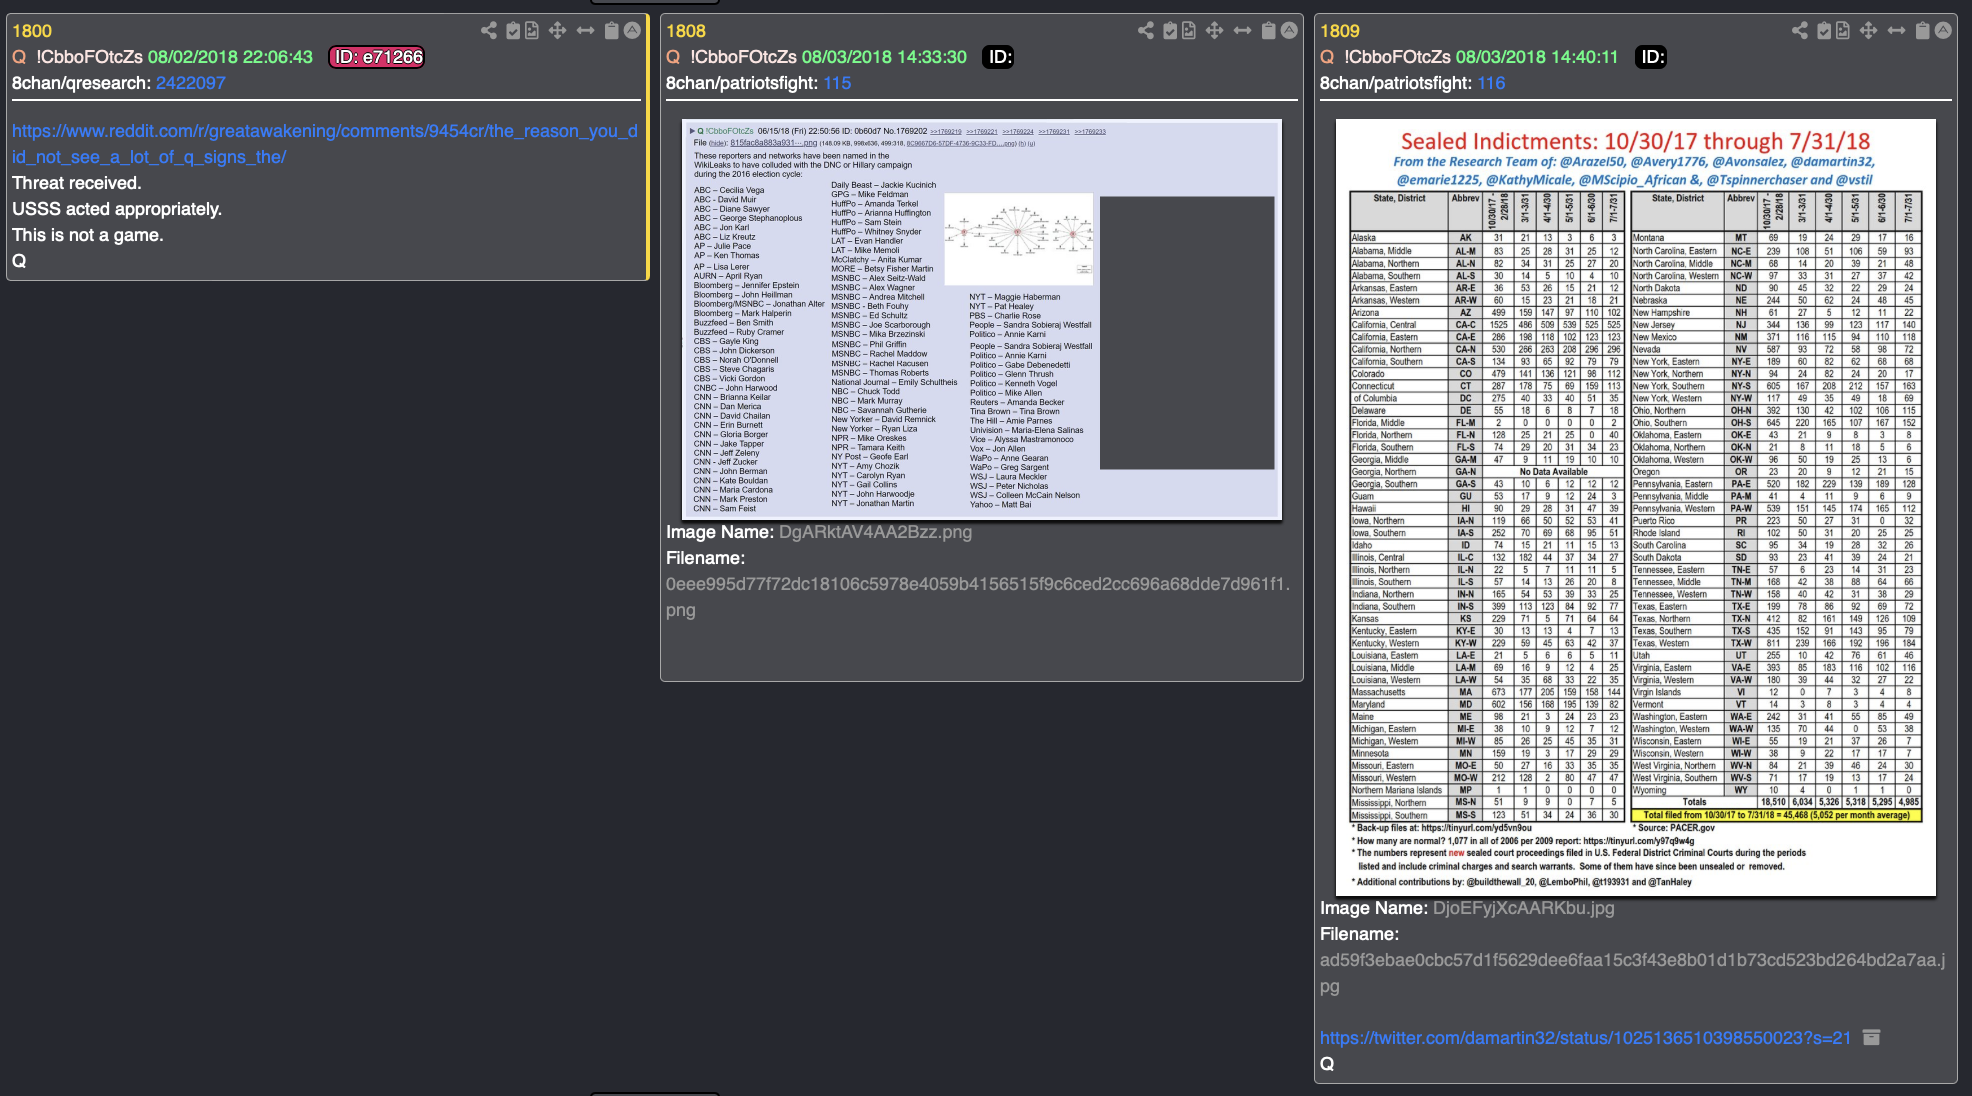Image resolution: width=1972 pixels, height=1096 pixels.
Task: Open the damartin32 Twitter status link
Action: [x=1585, y=1038]
